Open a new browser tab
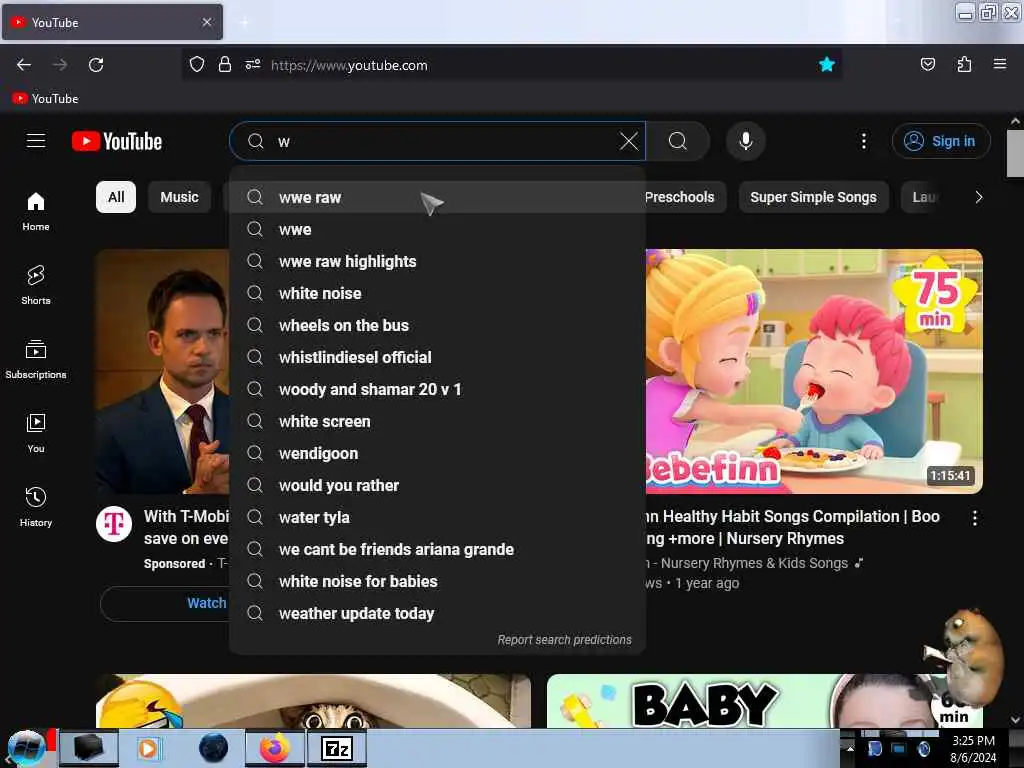1024x768 pixels. coord(244,22)
